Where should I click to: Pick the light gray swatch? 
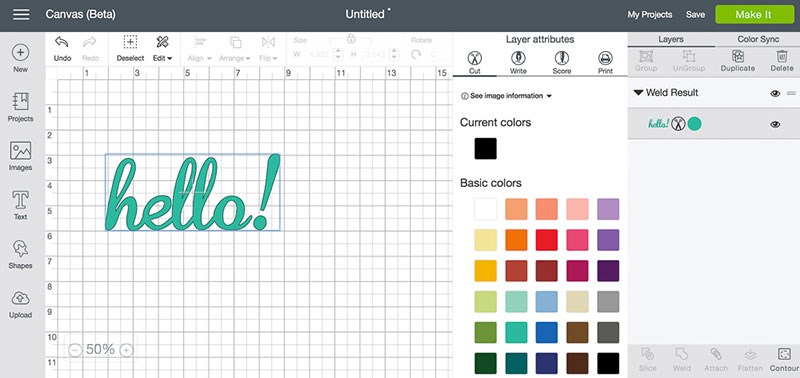tap(608, 301)
